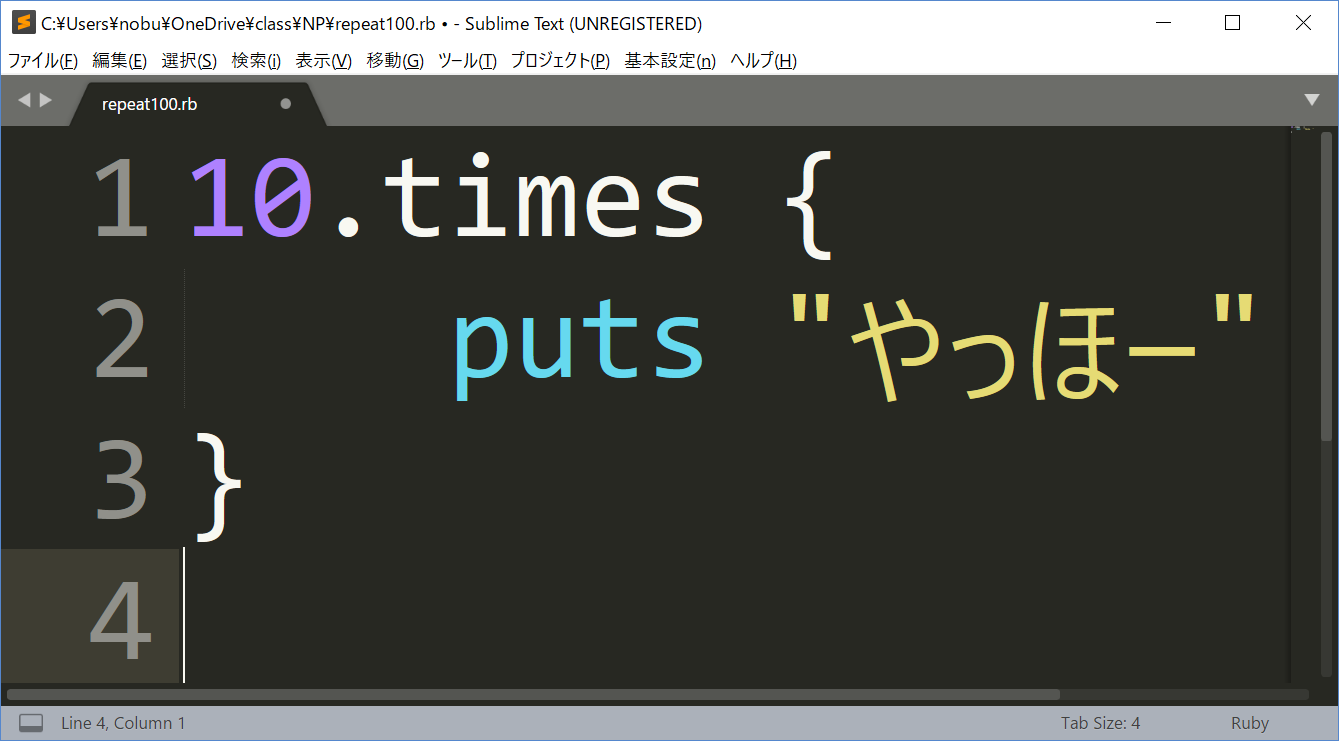Image resolution: width=1339 pixels, height=741 pixels.
Task: Open the tab list dropdown arrow
Action: (x=1312, y=100)
